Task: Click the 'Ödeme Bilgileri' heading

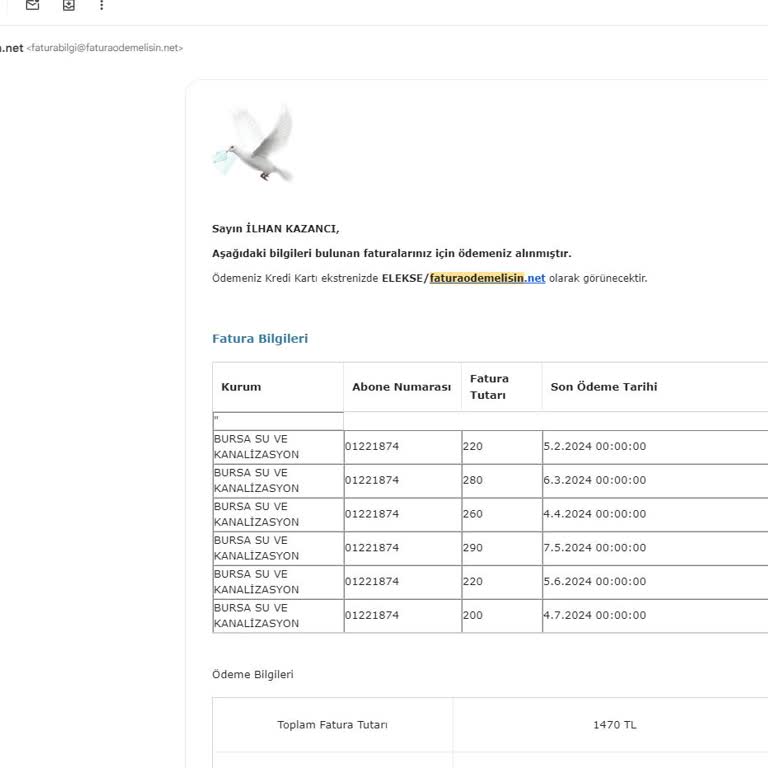Action: click(253, 674)
